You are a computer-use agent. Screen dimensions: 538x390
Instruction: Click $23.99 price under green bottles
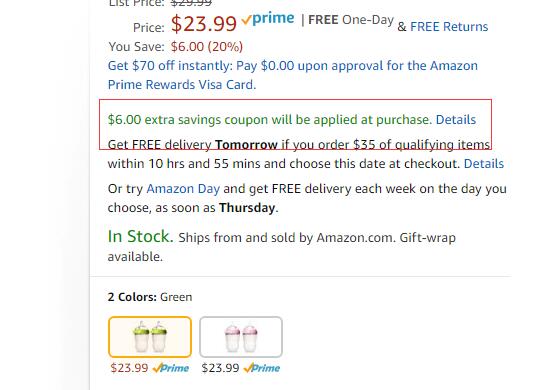click(129, 368)
